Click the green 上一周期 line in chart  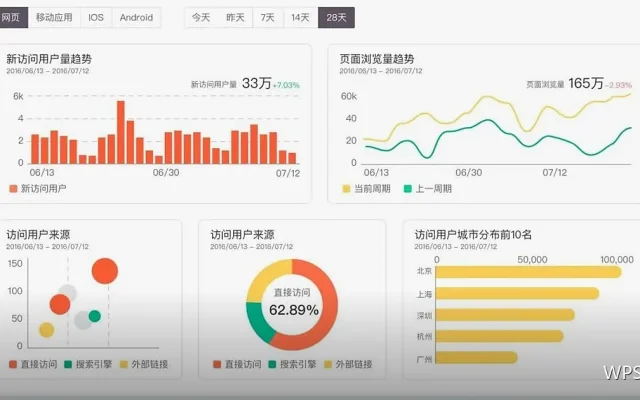coord(486,121)
